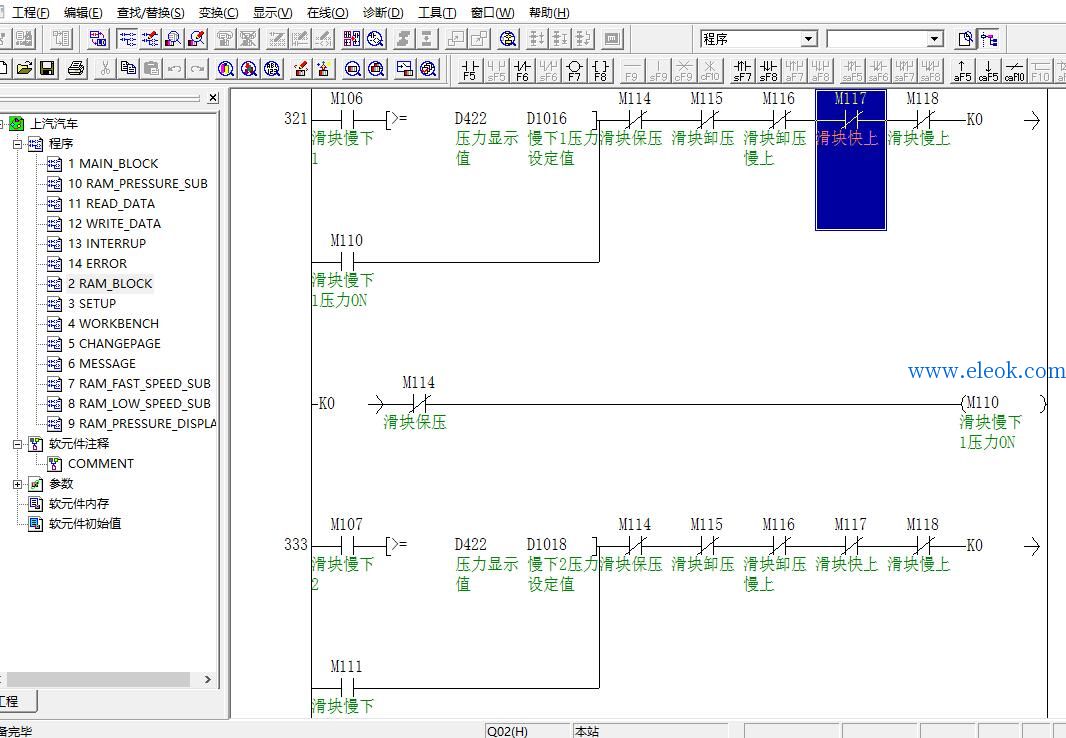Screen dimensions: 1066x738
Task: Open the 在线 menu
Action: tap(327, 12)
